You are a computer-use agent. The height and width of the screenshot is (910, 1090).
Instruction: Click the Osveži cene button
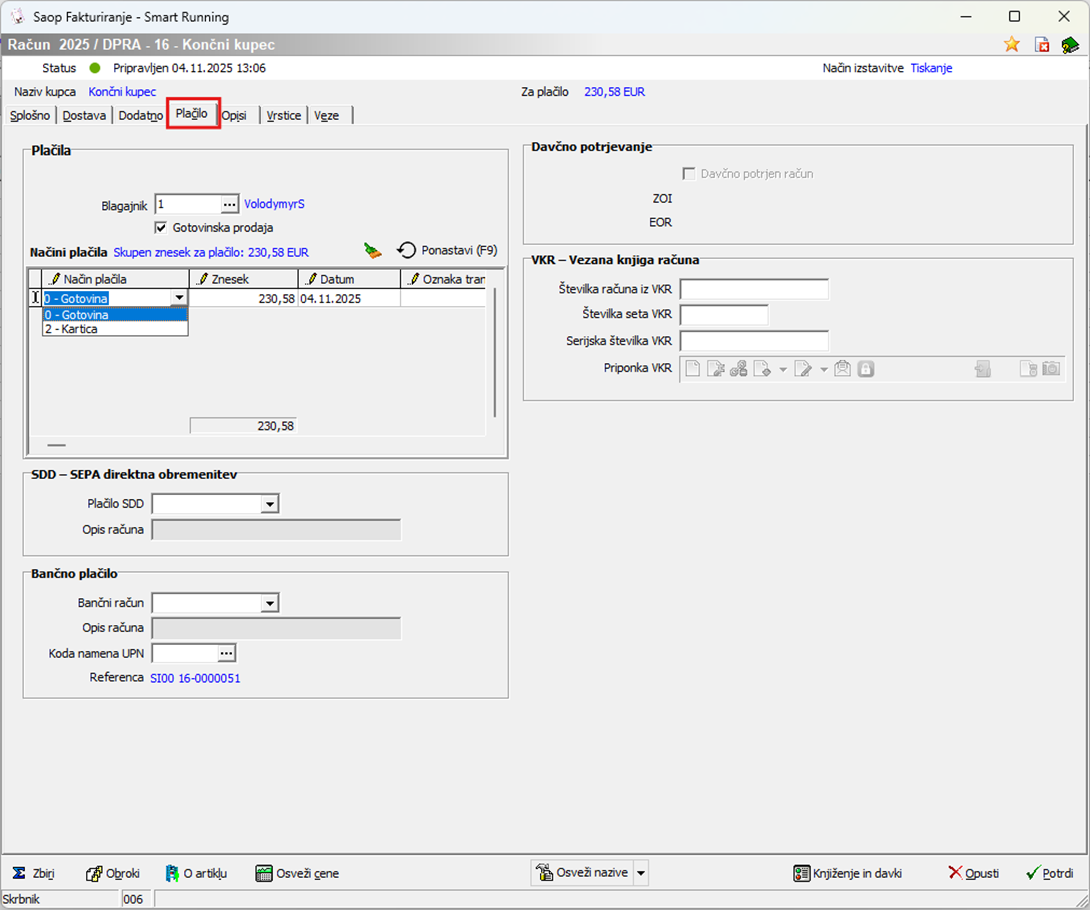pyautogui.click(x=298, y=873)
